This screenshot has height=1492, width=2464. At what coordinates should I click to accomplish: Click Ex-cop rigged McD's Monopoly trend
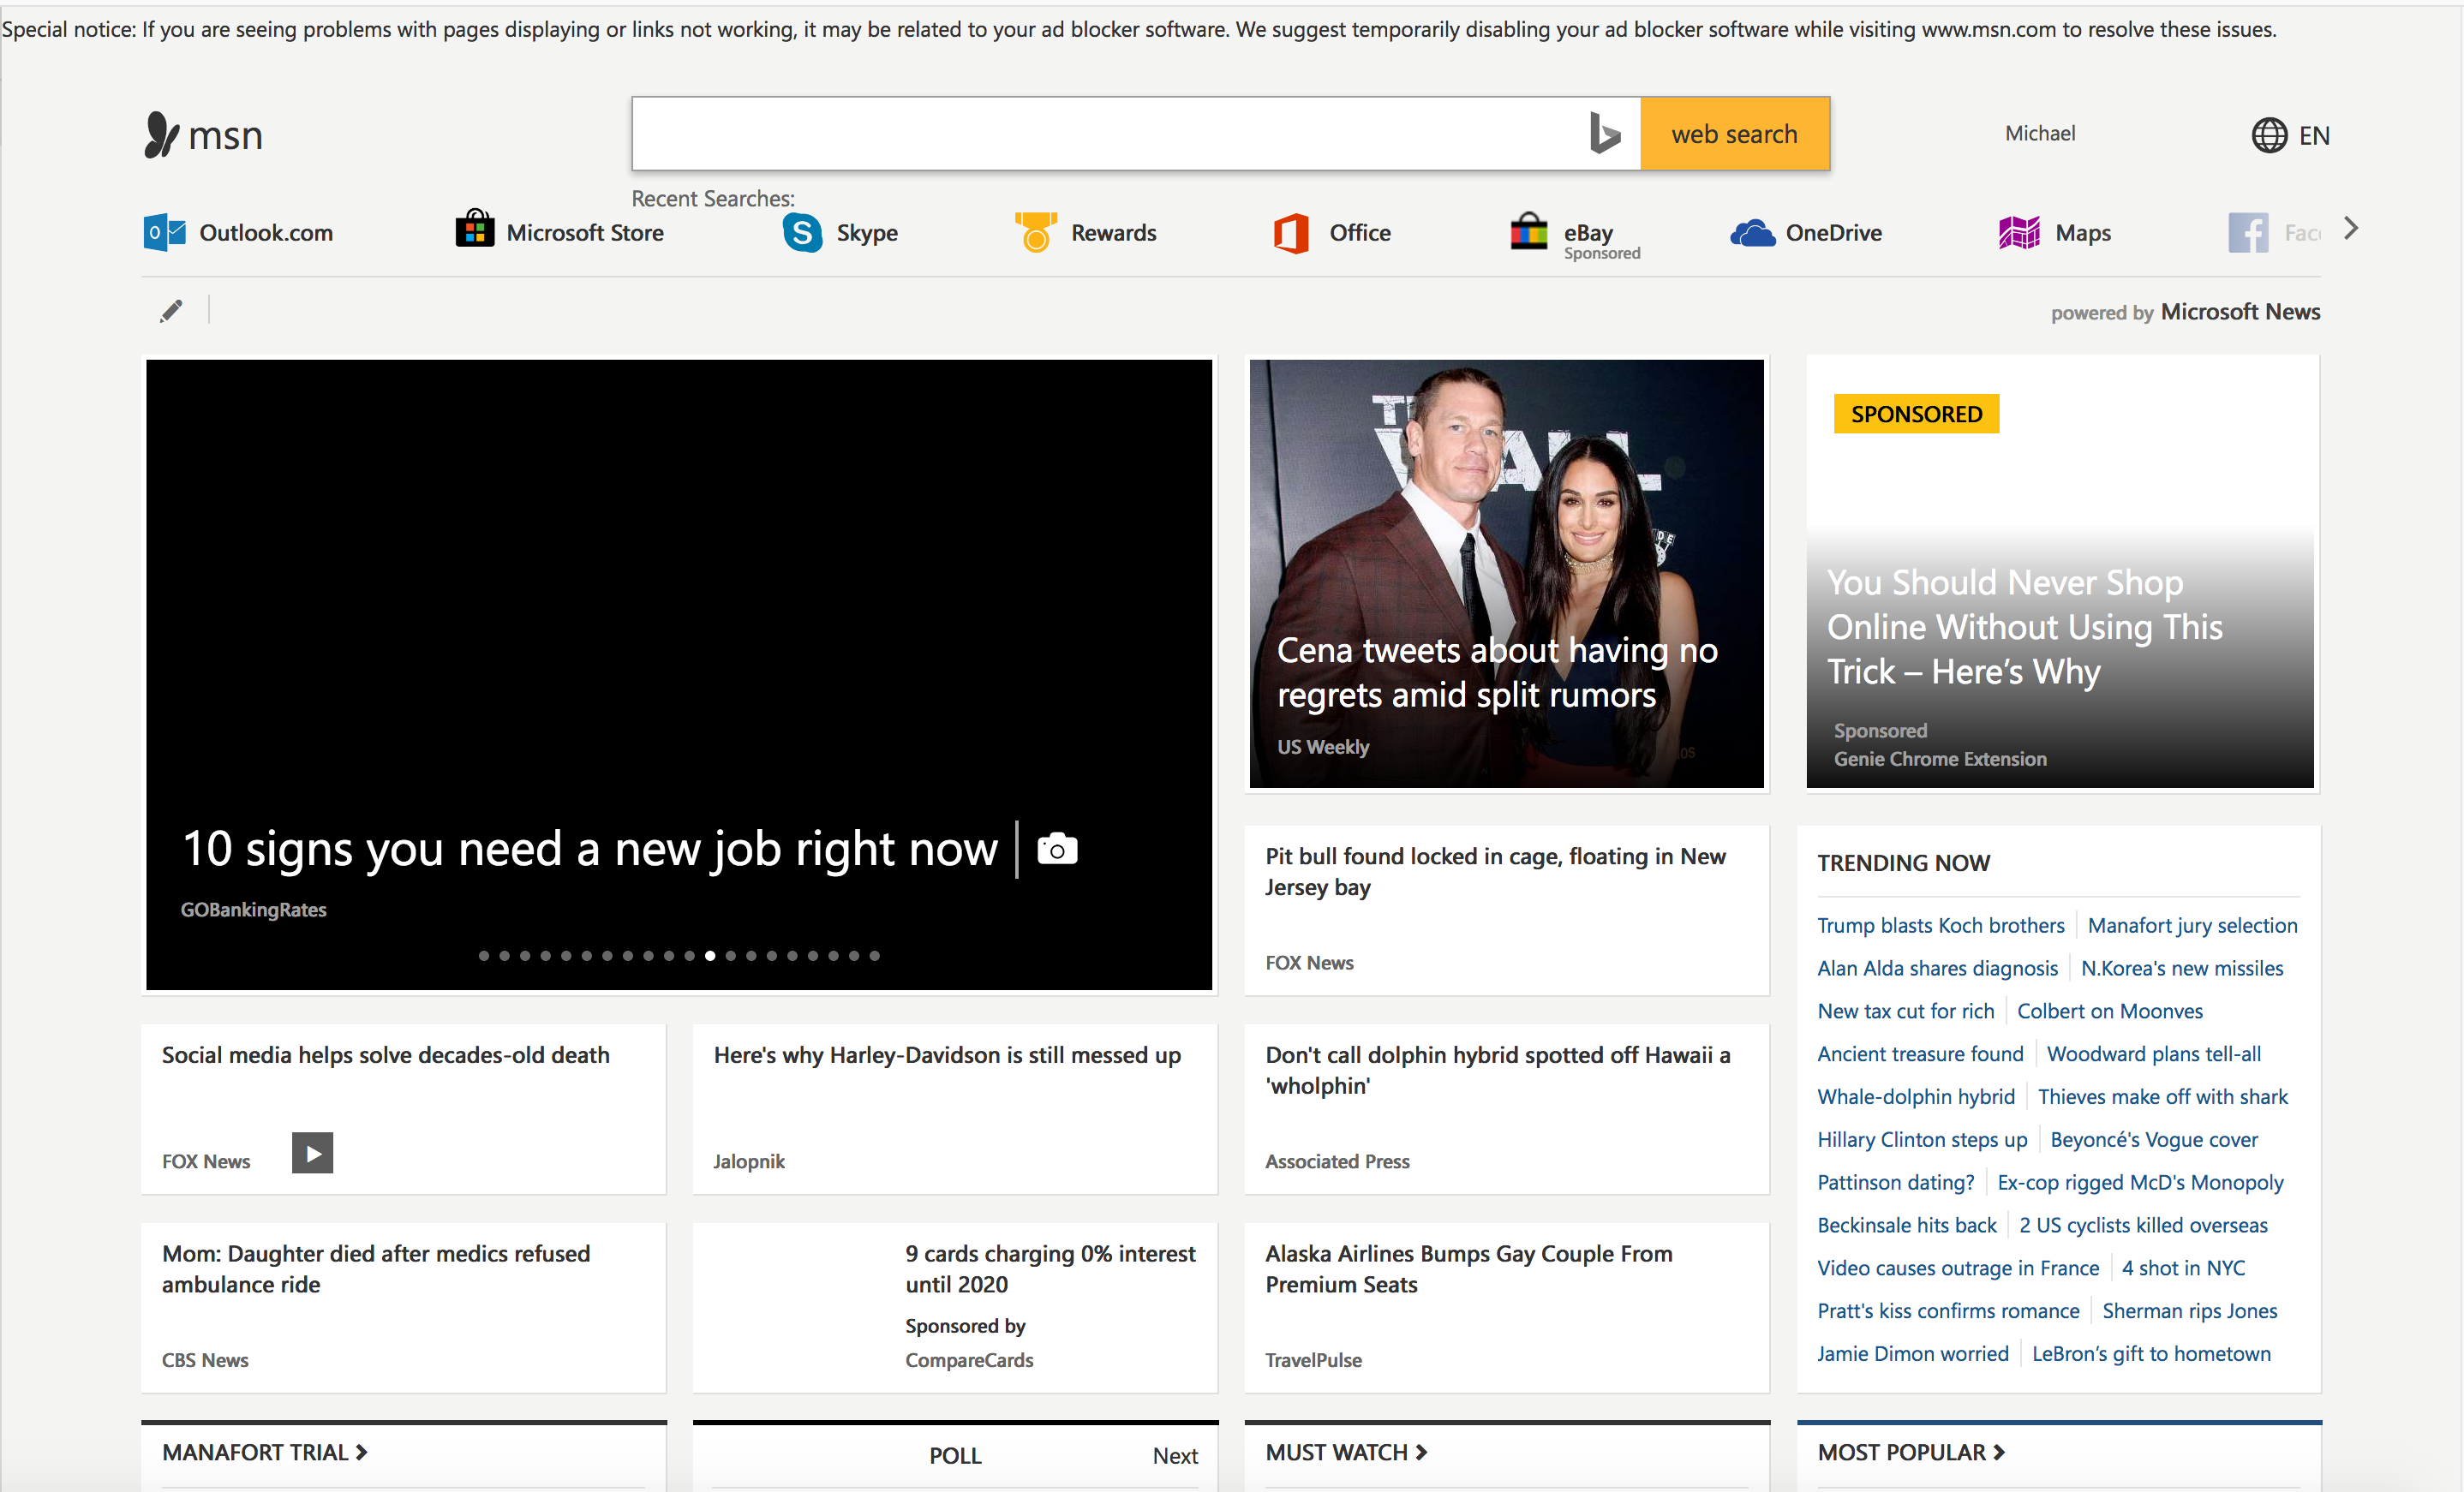(x=2140, y=1183)
